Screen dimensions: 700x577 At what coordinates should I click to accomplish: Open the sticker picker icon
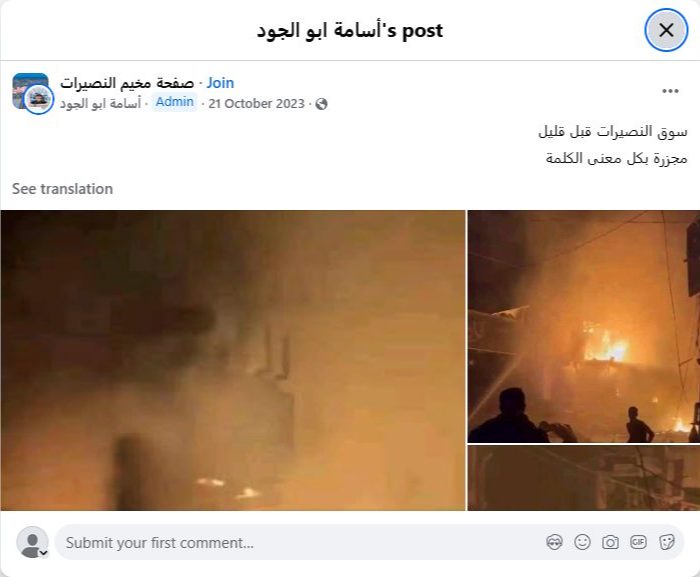point(666,542)
